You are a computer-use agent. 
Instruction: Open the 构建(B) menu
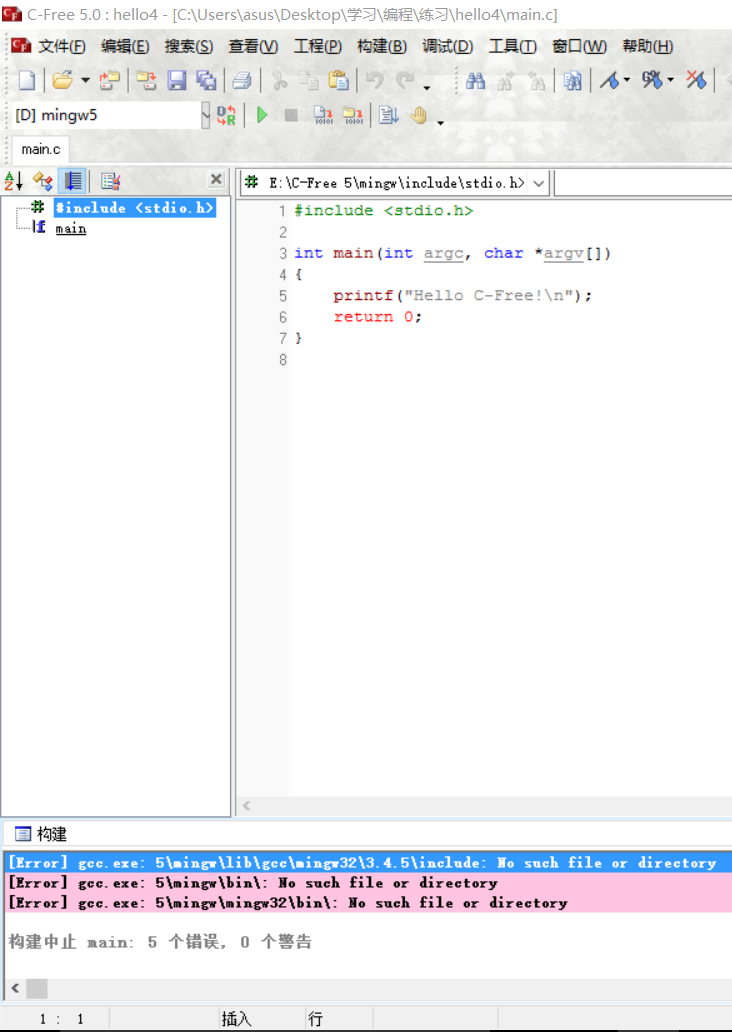coord(381,46)
